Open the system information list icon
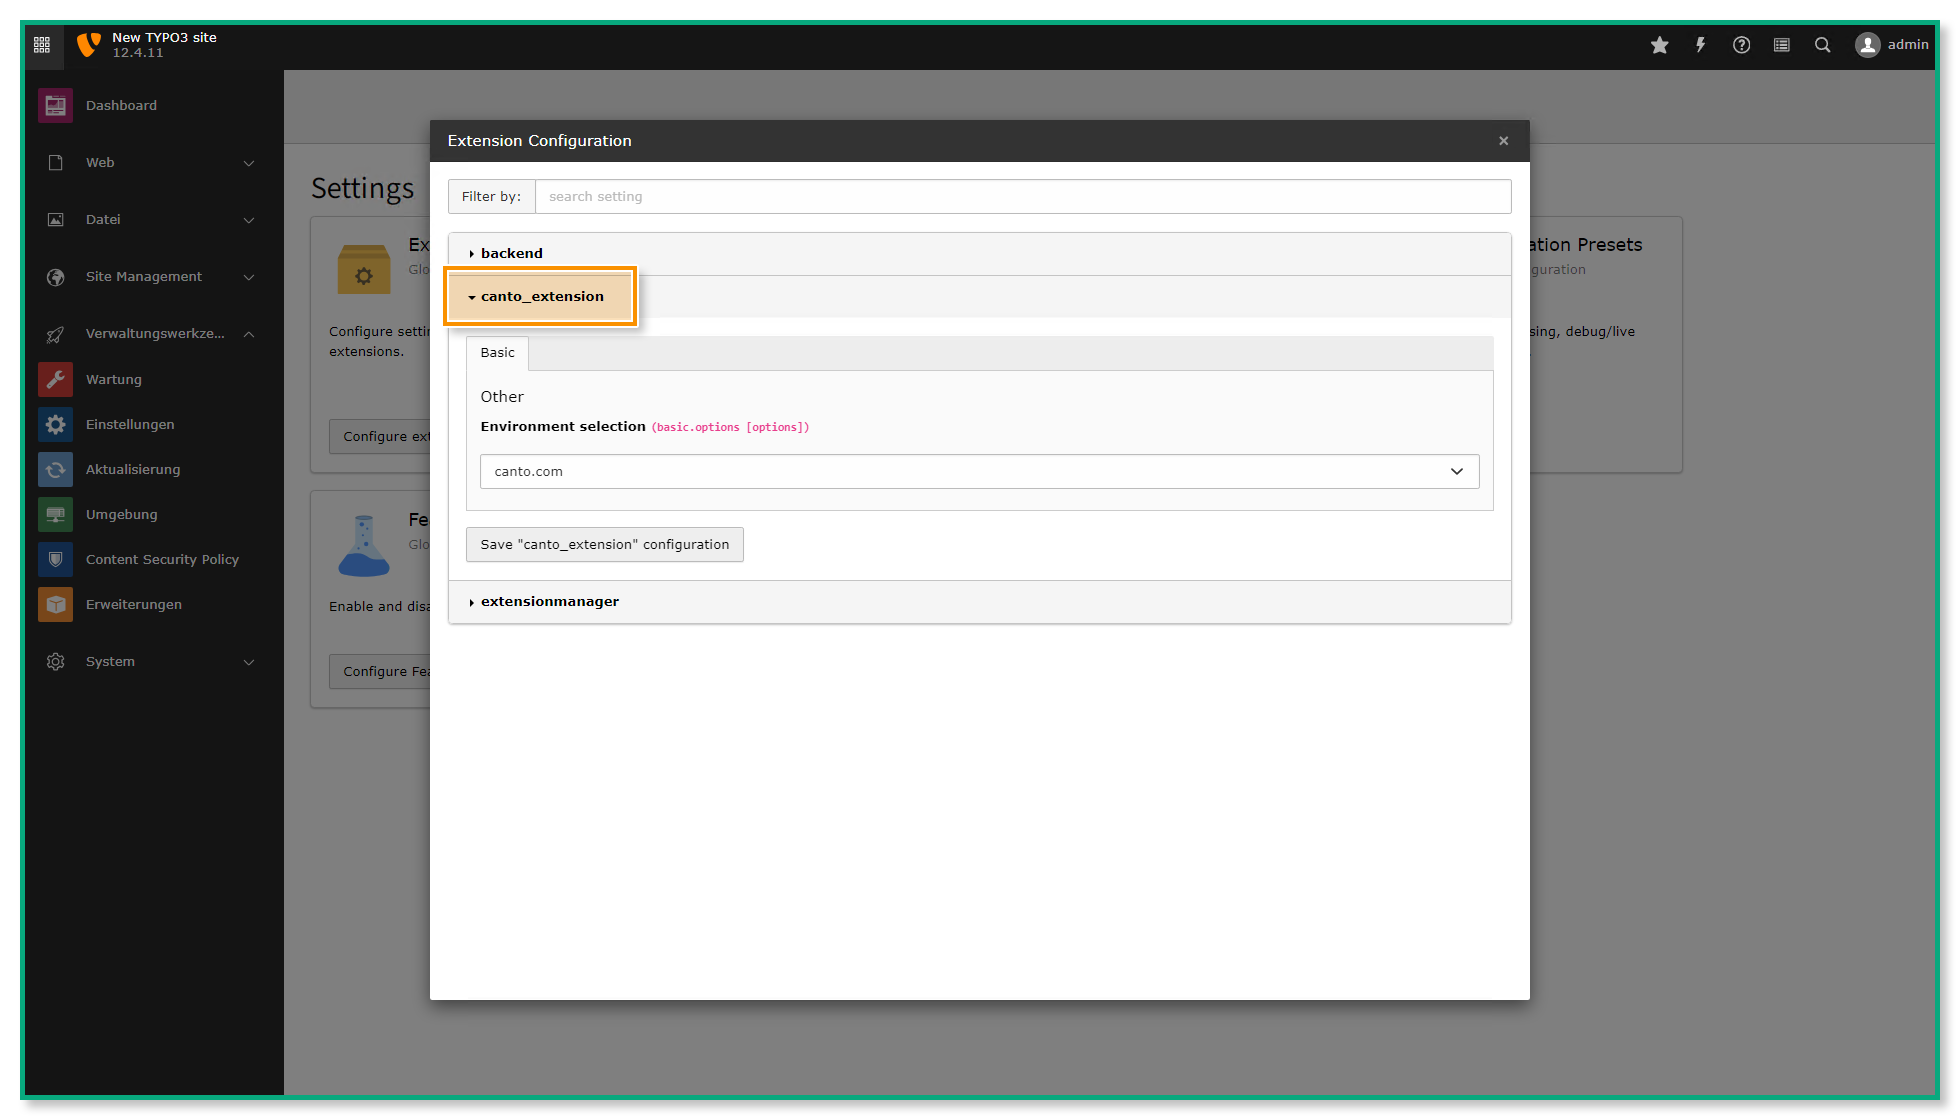 [1782, 45]
